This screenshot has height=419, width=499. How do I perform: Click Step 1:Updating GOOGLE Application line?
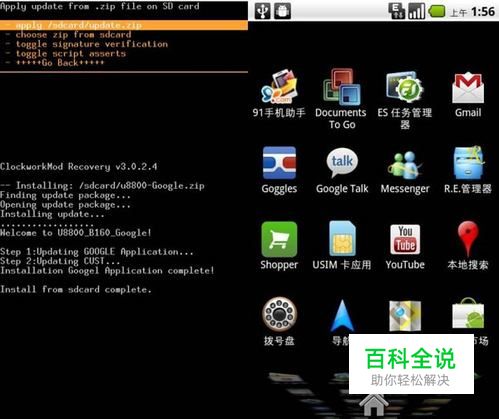[x=97, y=252]
